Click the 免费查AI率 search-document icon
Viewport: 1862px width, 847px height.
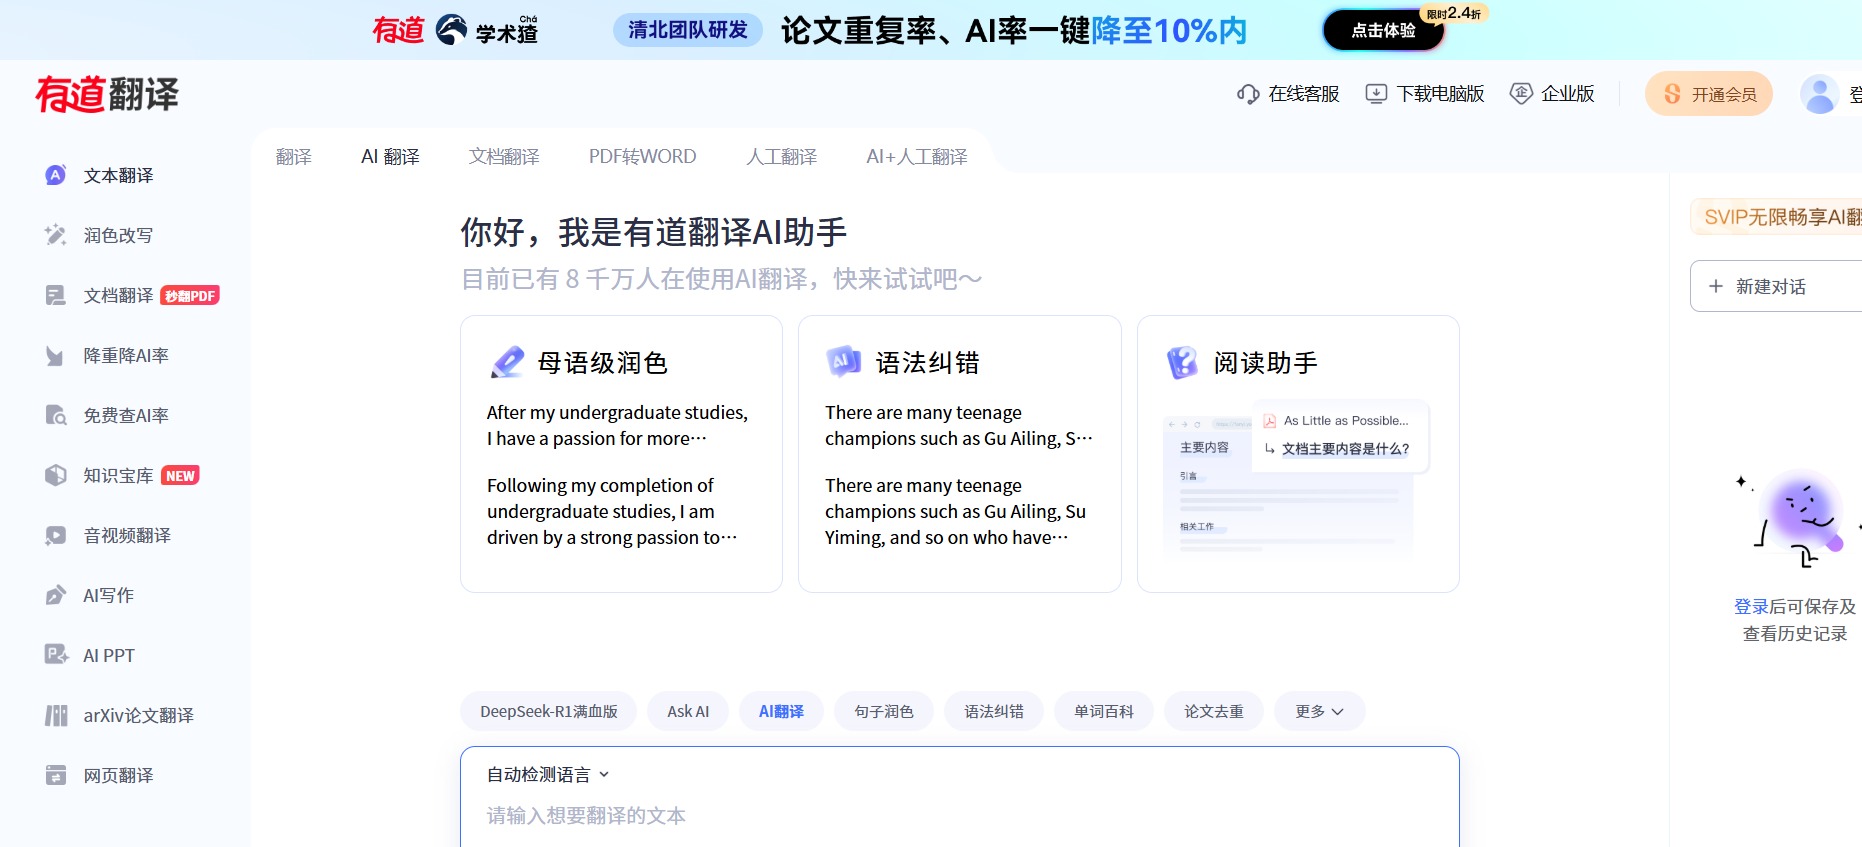pyautogui.click(x=56, y=415)
